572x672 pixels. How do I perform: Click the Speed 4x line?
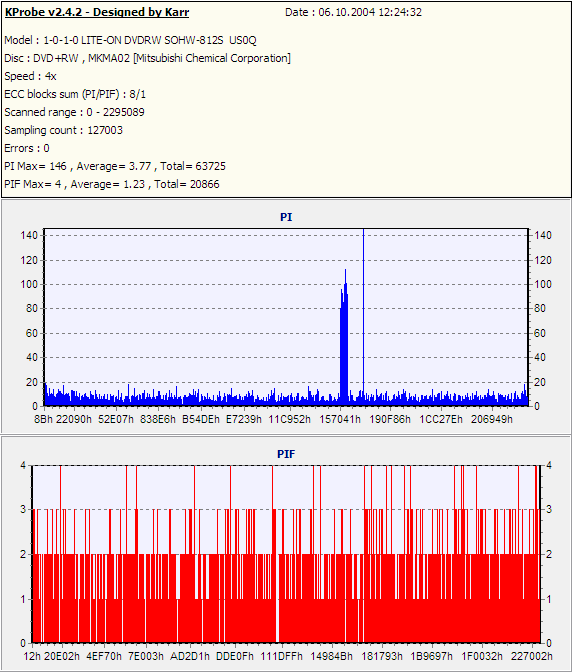(x=30, y=76)
